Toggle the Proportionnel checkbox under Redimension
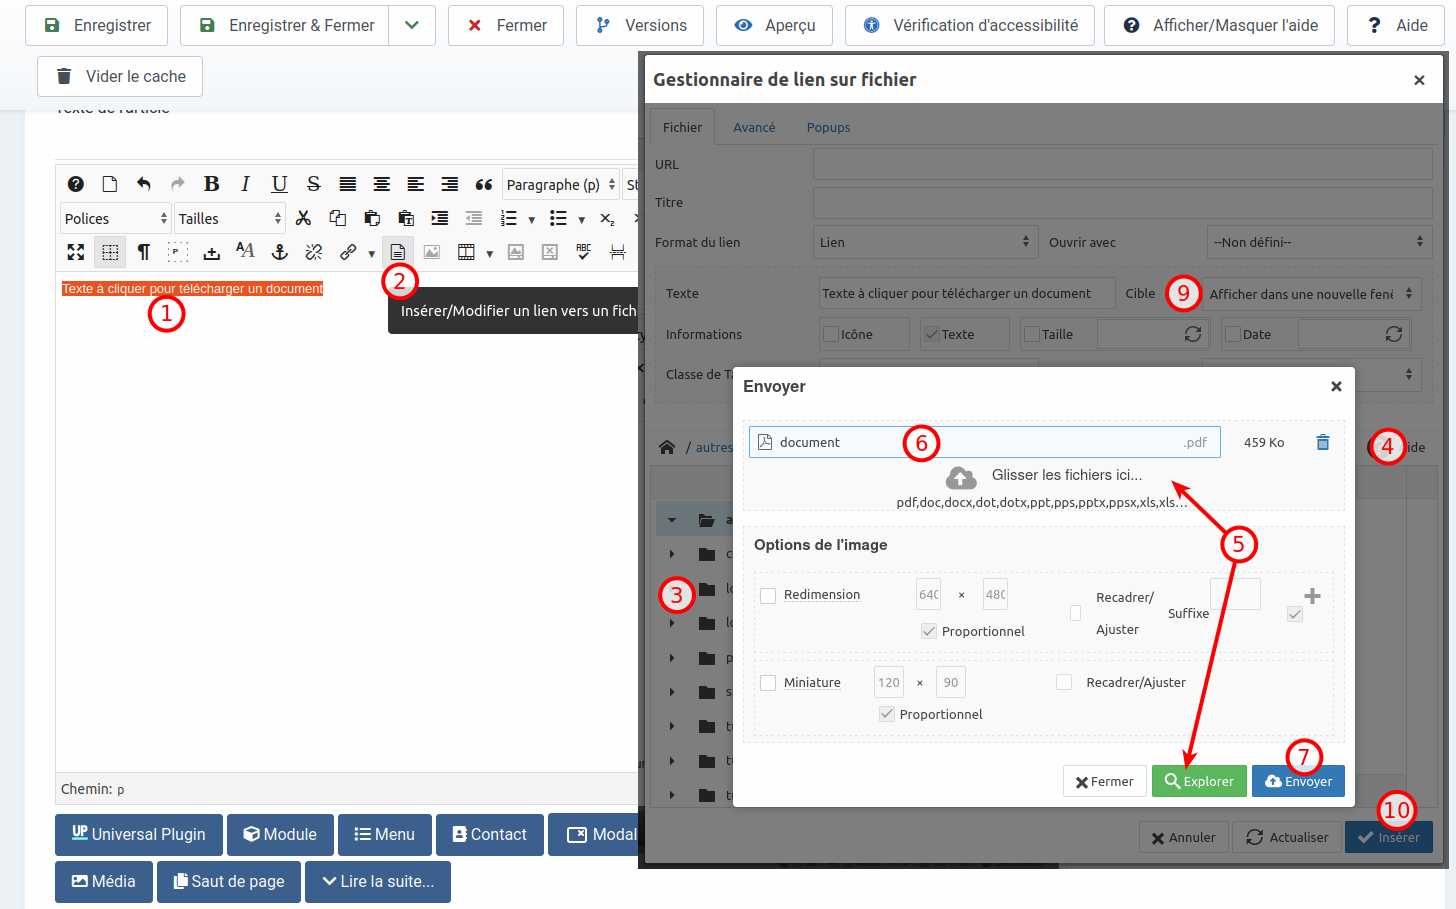This screenshot has width=1456, height=909. [x=929, y=631]
